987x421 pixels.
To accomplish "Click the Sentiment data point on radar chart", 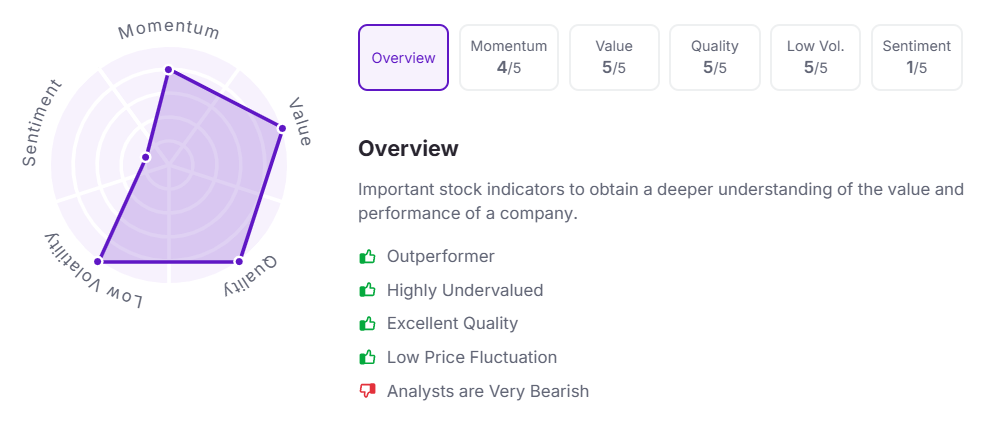I will click(146, 157).
